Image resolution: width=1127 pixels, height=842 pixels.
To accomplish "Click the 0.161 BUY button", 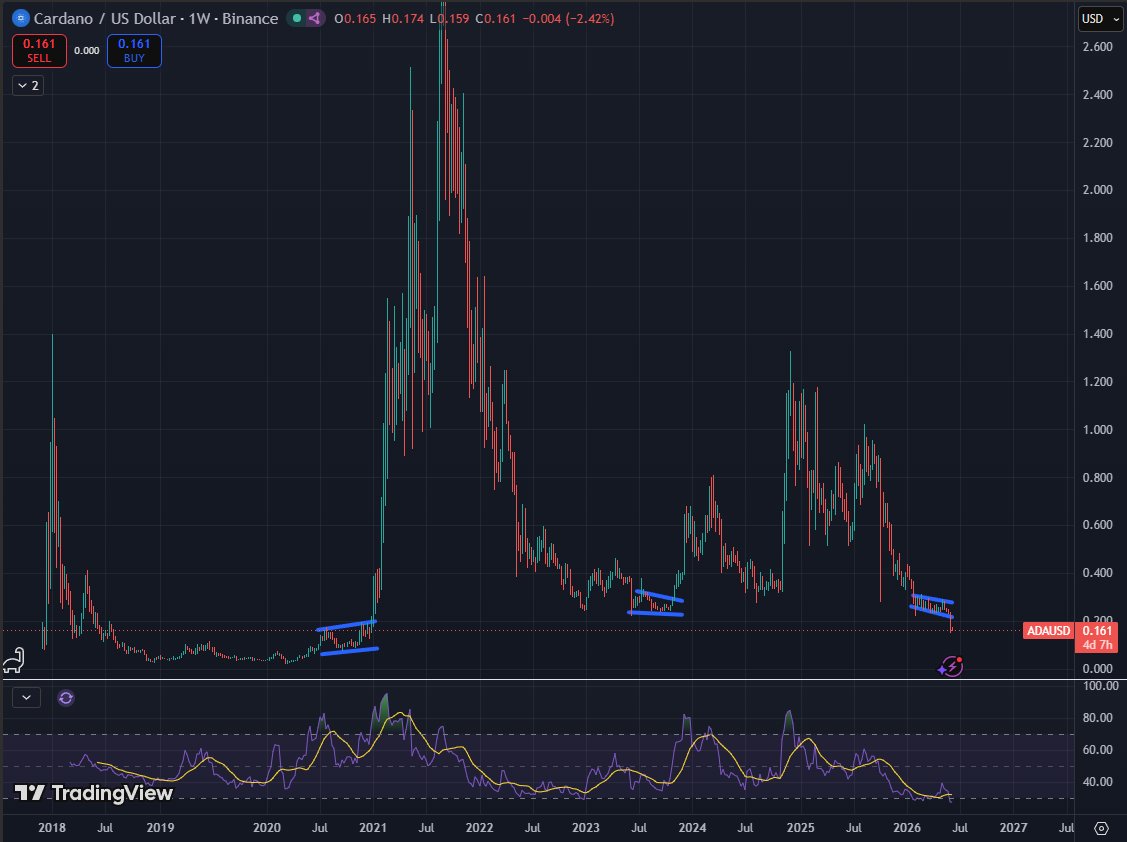I will coord(134,50).
